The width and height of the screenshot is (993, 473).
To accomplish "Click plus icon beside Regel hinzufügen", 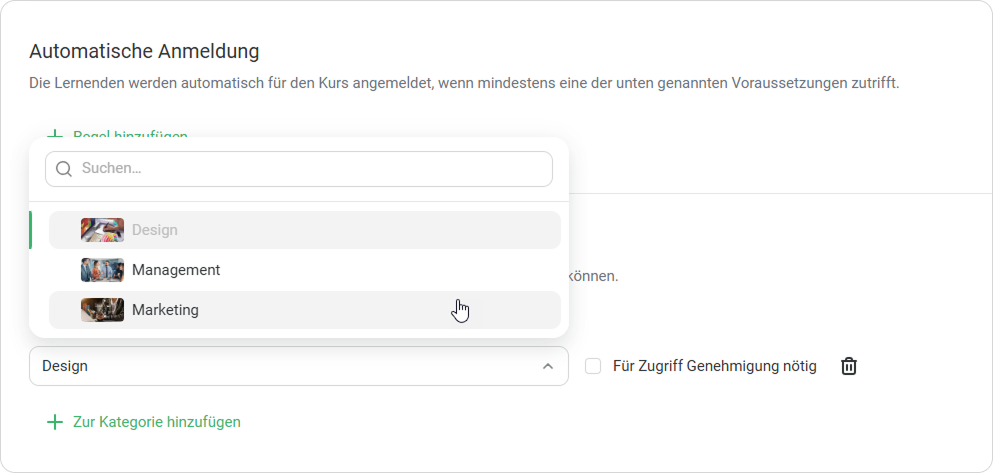I will point(55,135).
